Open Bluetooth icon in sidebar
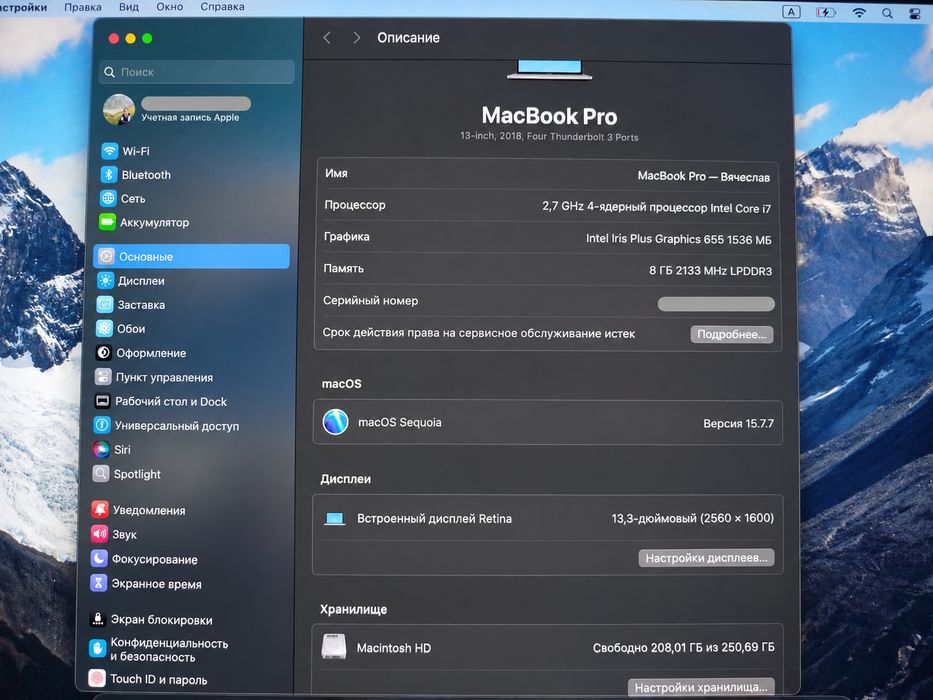The height and width of the screenshot is (700, 933). (108, 174)
